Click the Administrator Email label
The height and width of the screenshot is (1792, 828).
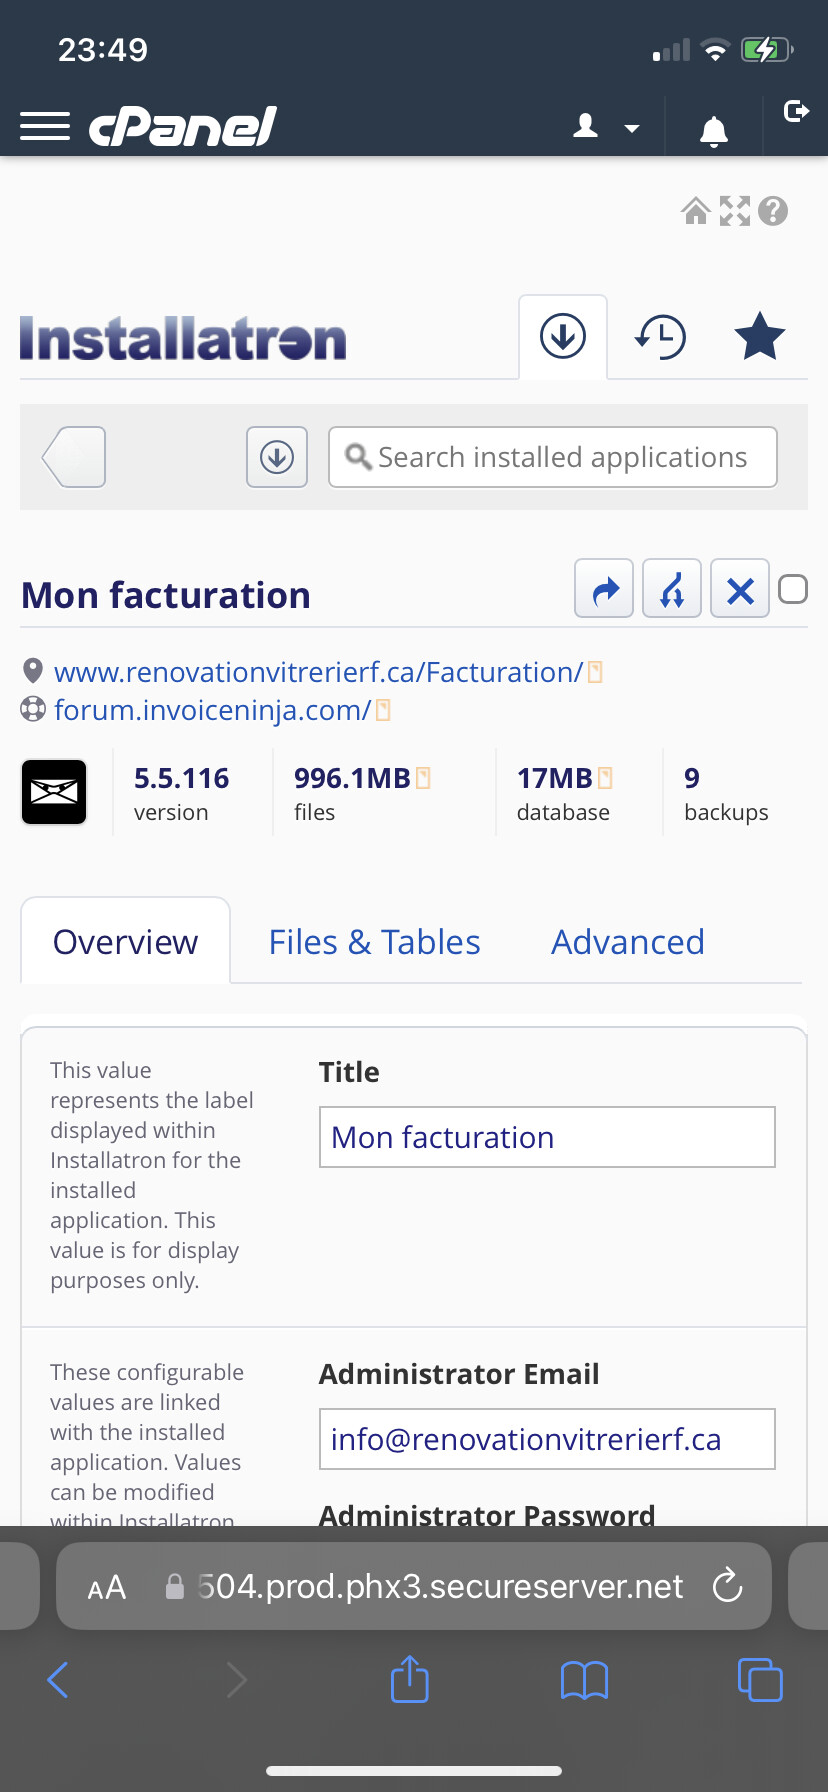click(459, 1374)
